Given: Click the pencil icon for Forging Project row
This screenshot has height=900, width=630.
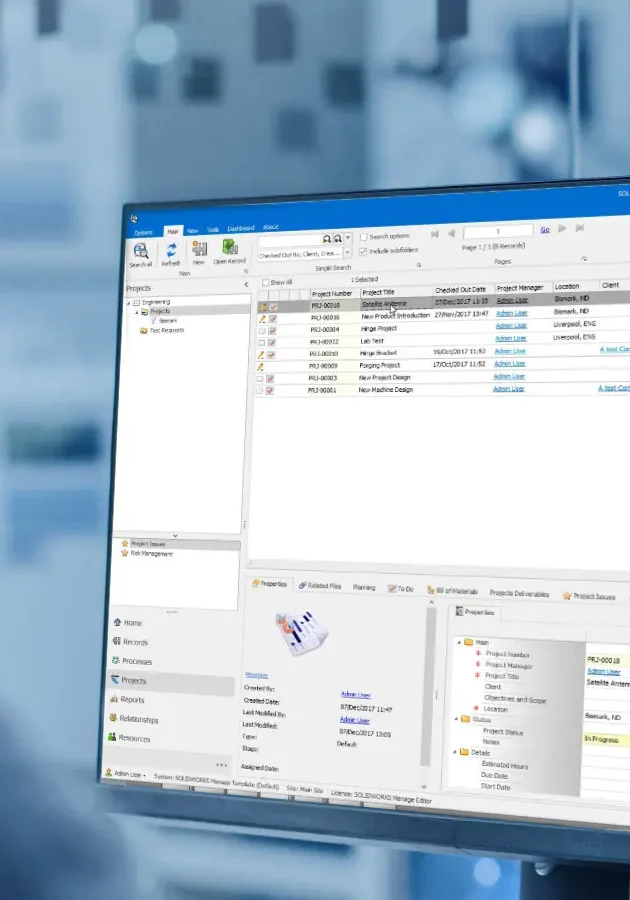Looking at the screenshot, I should click(260, 366).
